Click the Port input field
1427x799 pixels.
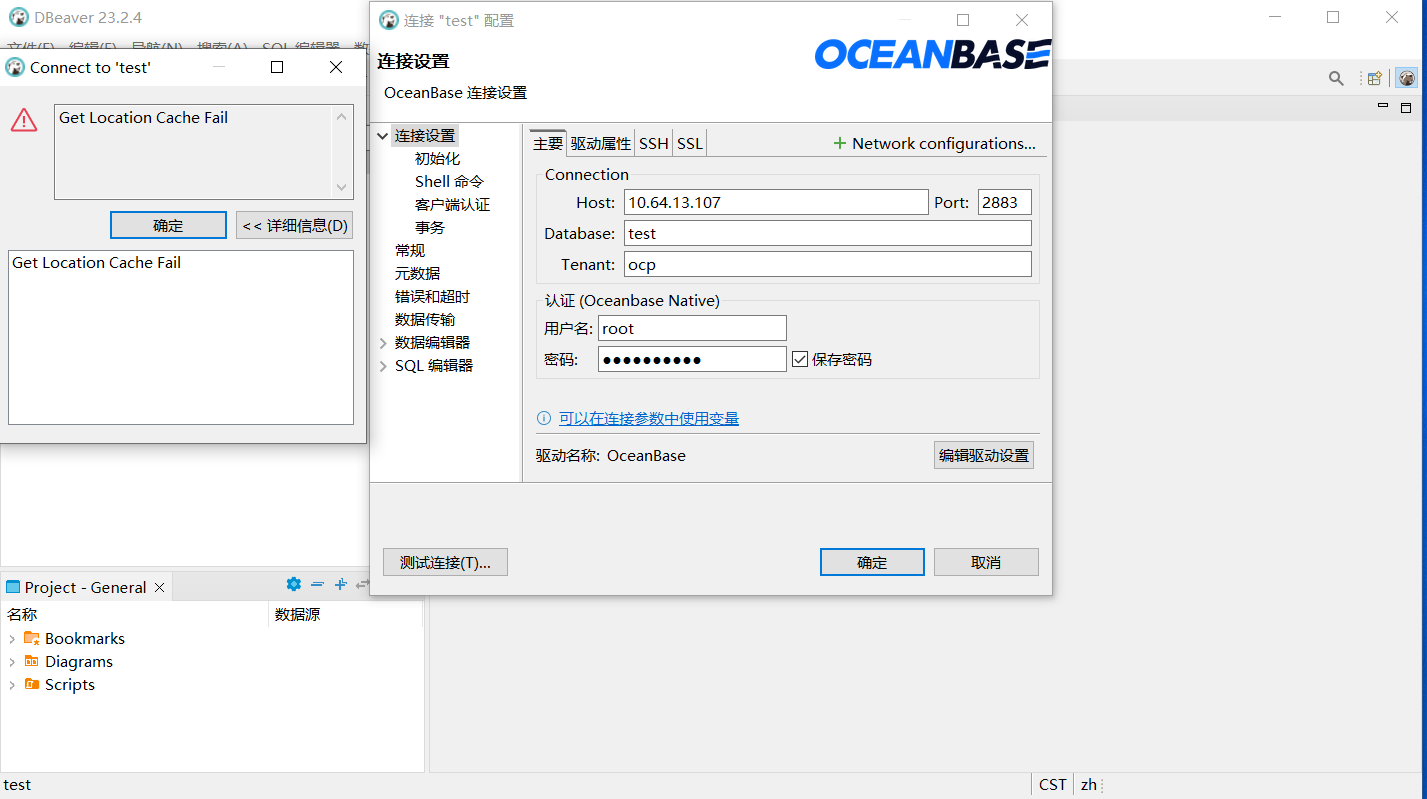coord(1004,202)
